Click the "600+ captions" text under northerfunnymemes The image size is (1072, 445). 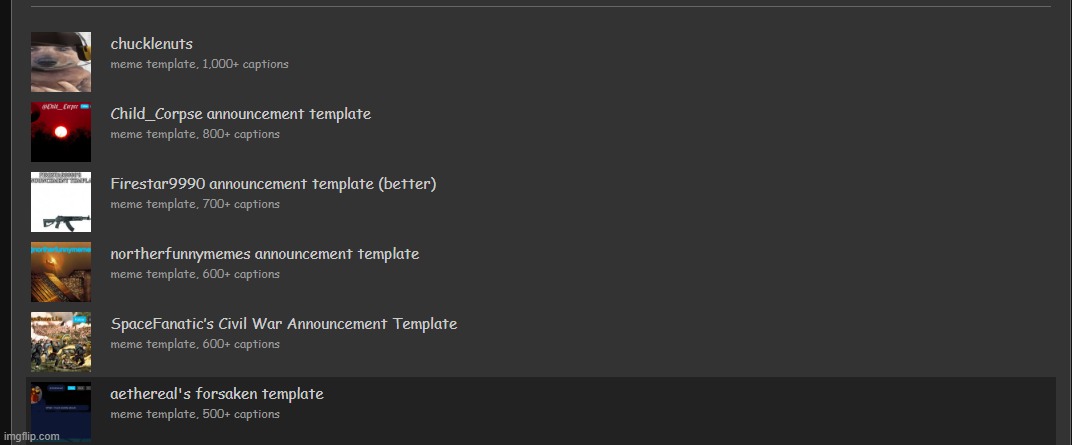[x=240, y=274]
